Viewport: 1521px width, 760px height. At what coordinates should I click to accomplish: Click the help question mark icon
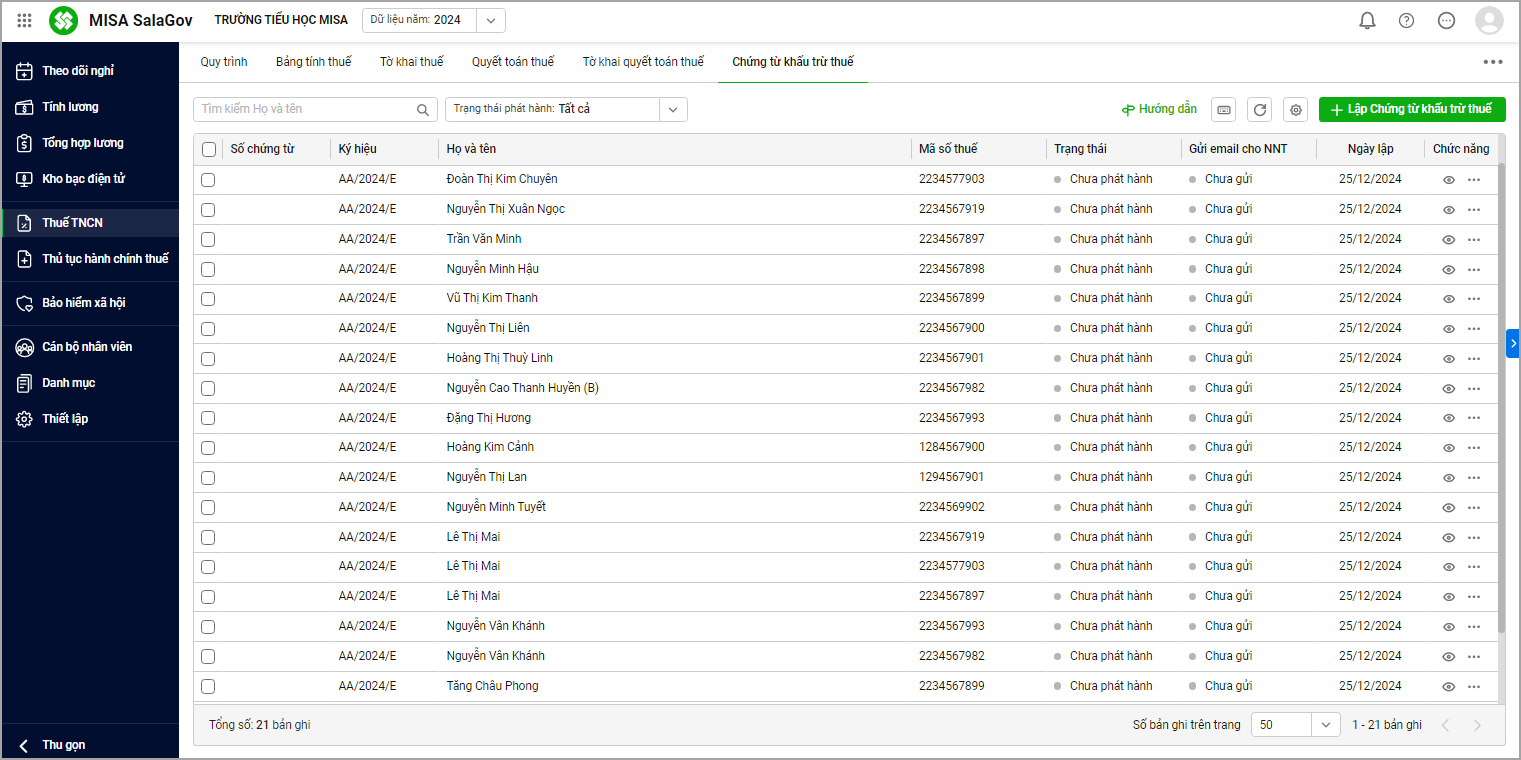tap(1406, 21)
